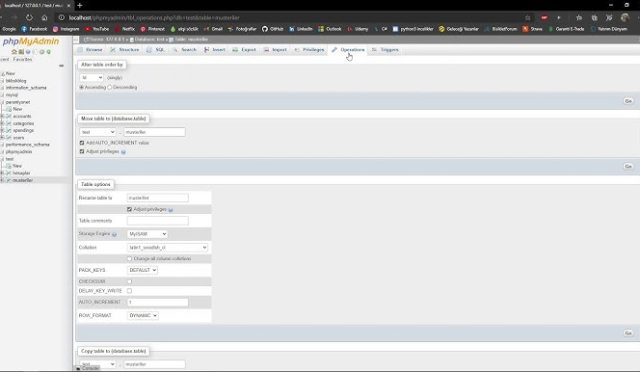Viewport: 640px width, 372px height.
Task: Switch to the Structure tab
Action: [125, 50]
